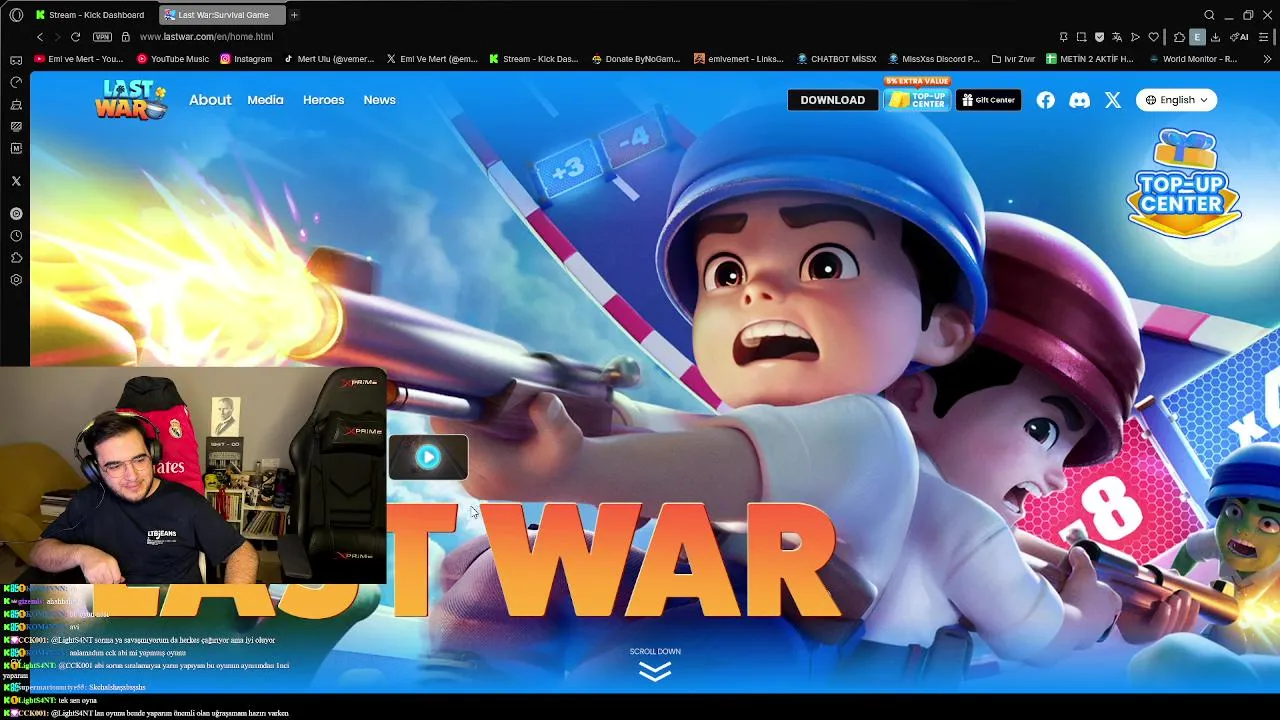Open the Gift Center button
The height and width of the screenshot is (720, 1280).
[988, 100]
